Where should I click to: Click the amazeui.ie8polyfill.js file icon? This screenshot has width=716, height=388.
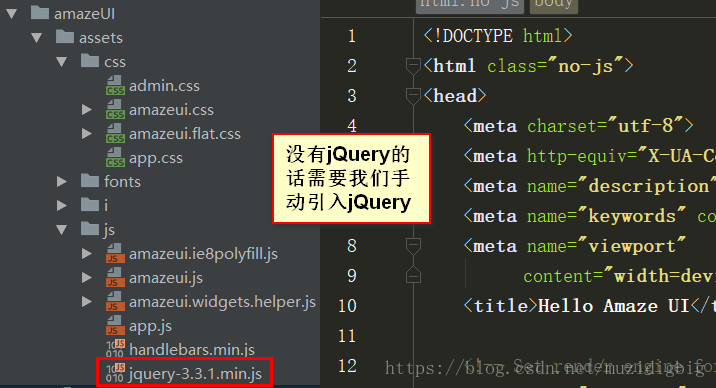point(114,253)
